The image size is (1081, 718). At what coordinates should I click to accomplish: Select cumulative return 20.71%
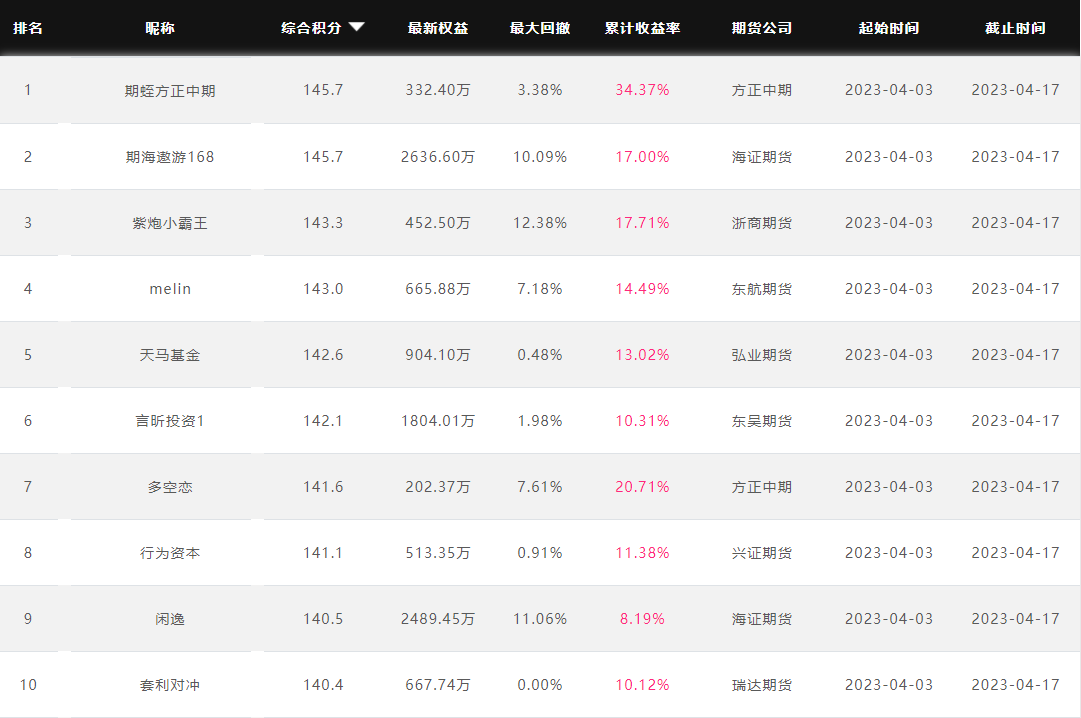point(643,487)
